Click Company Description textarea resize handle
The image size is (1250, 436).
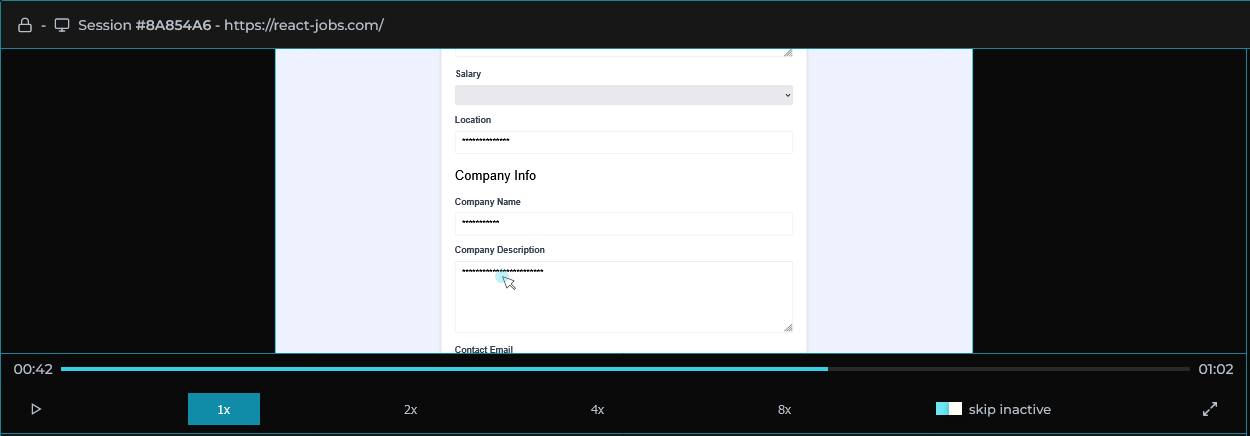pos(787,327)
